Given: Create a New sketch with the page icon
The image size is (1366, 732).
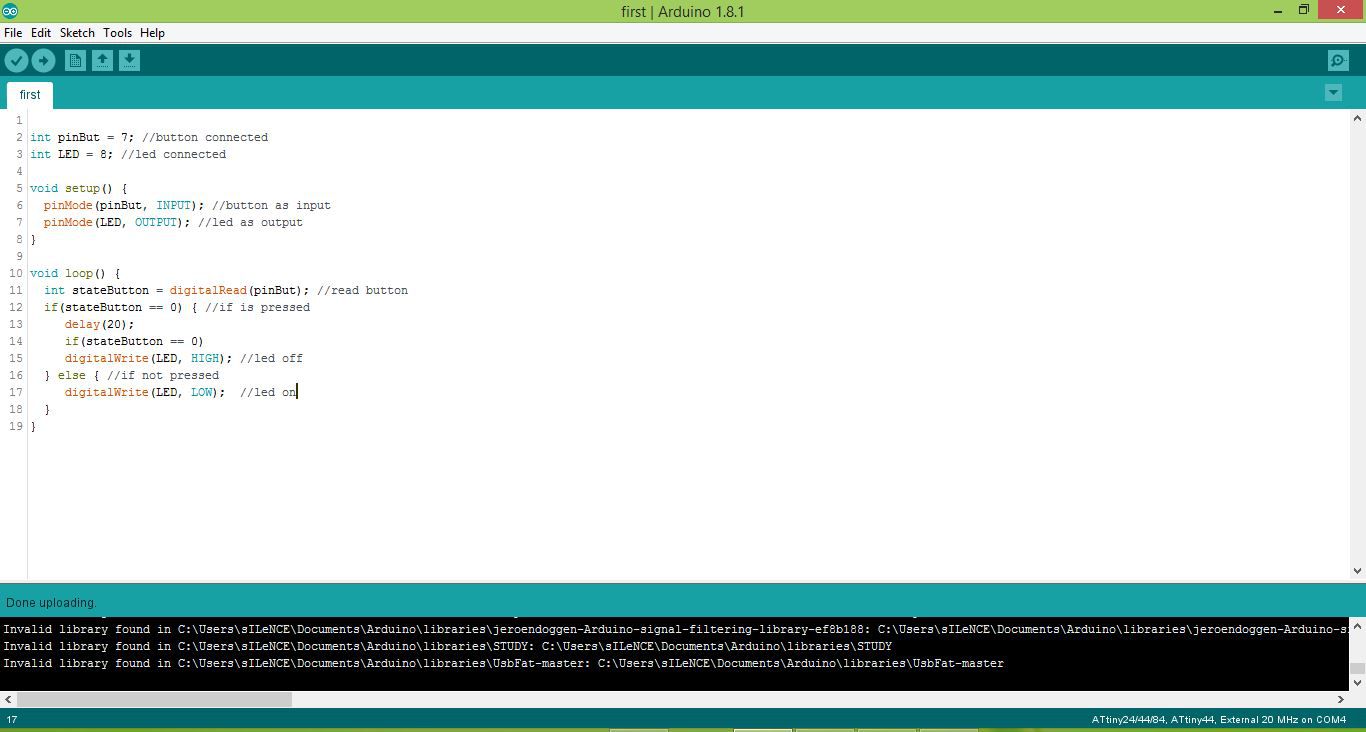Looking at the screenshot, I should click(75, 61).
